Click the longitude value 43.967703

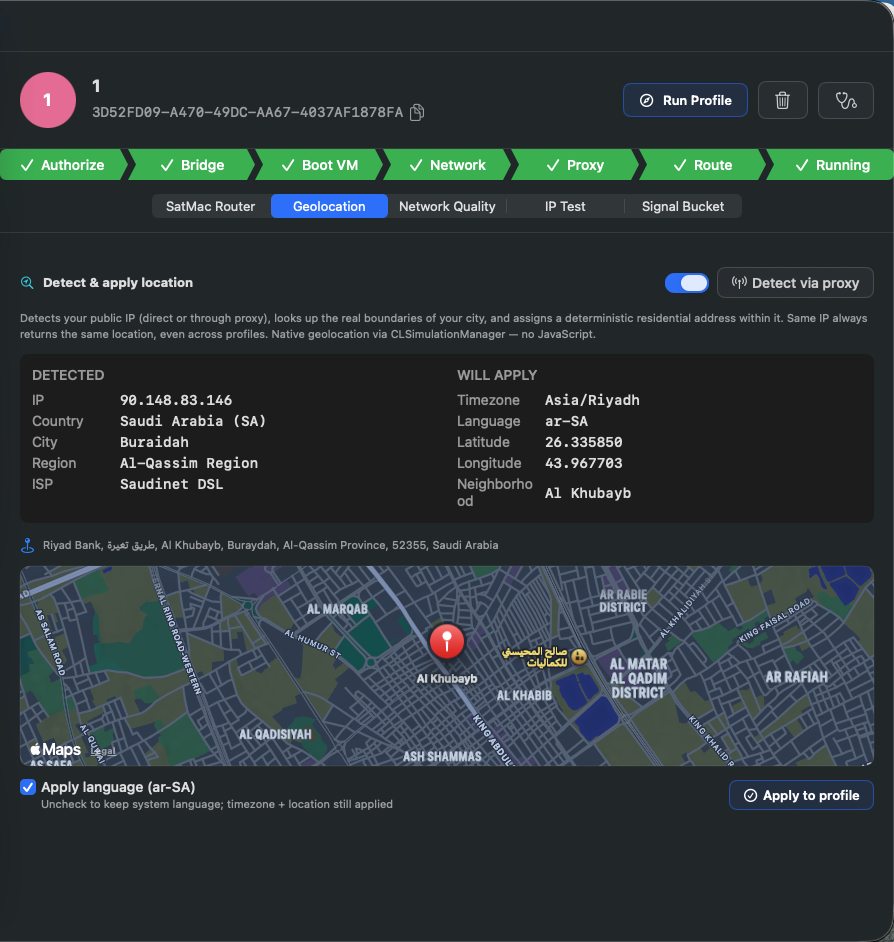point(583,463)
